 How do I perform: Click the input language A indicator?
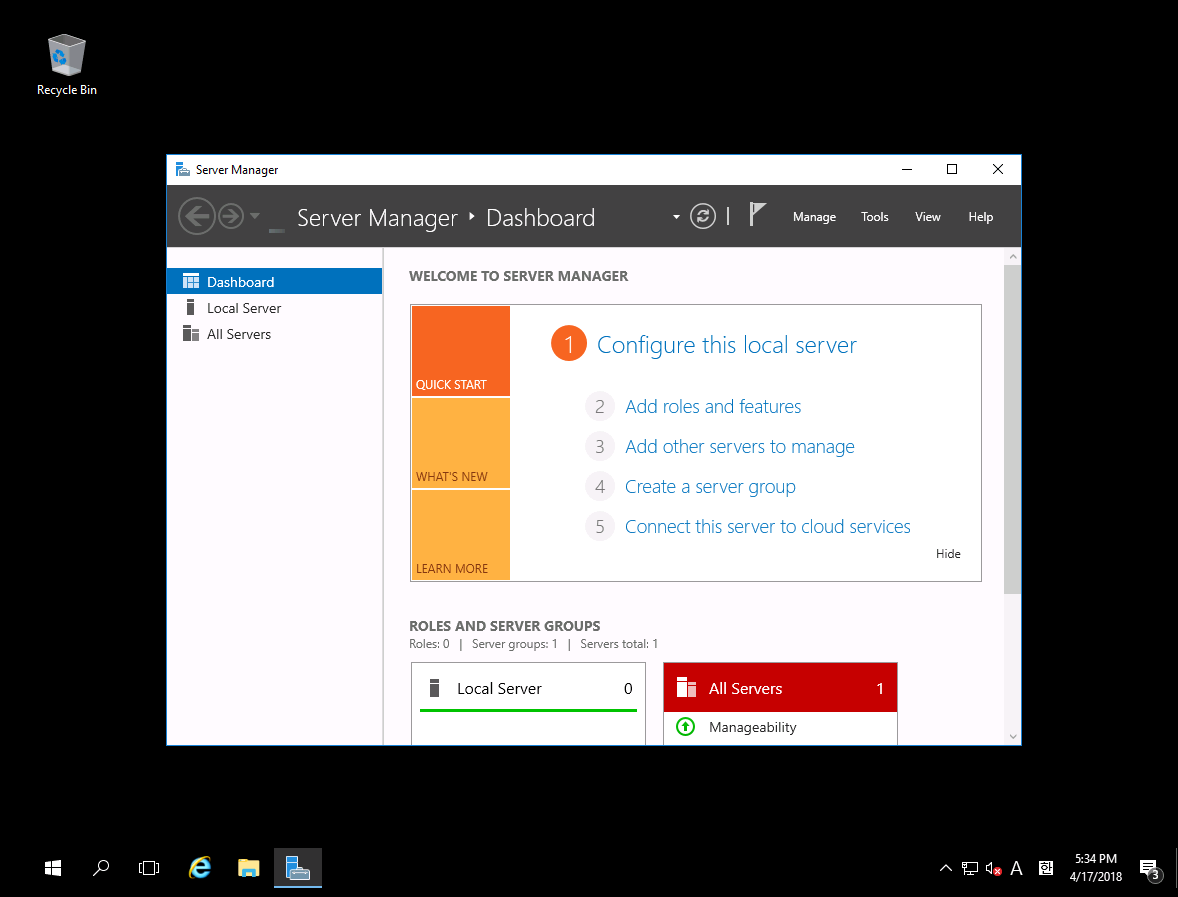point(1016,868)
